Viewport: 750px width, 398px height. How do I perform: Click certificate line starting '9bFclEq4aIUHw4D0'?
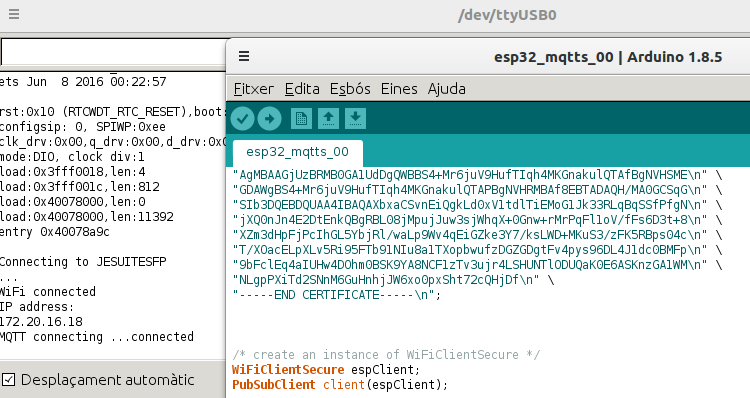(x=477, y=265)
